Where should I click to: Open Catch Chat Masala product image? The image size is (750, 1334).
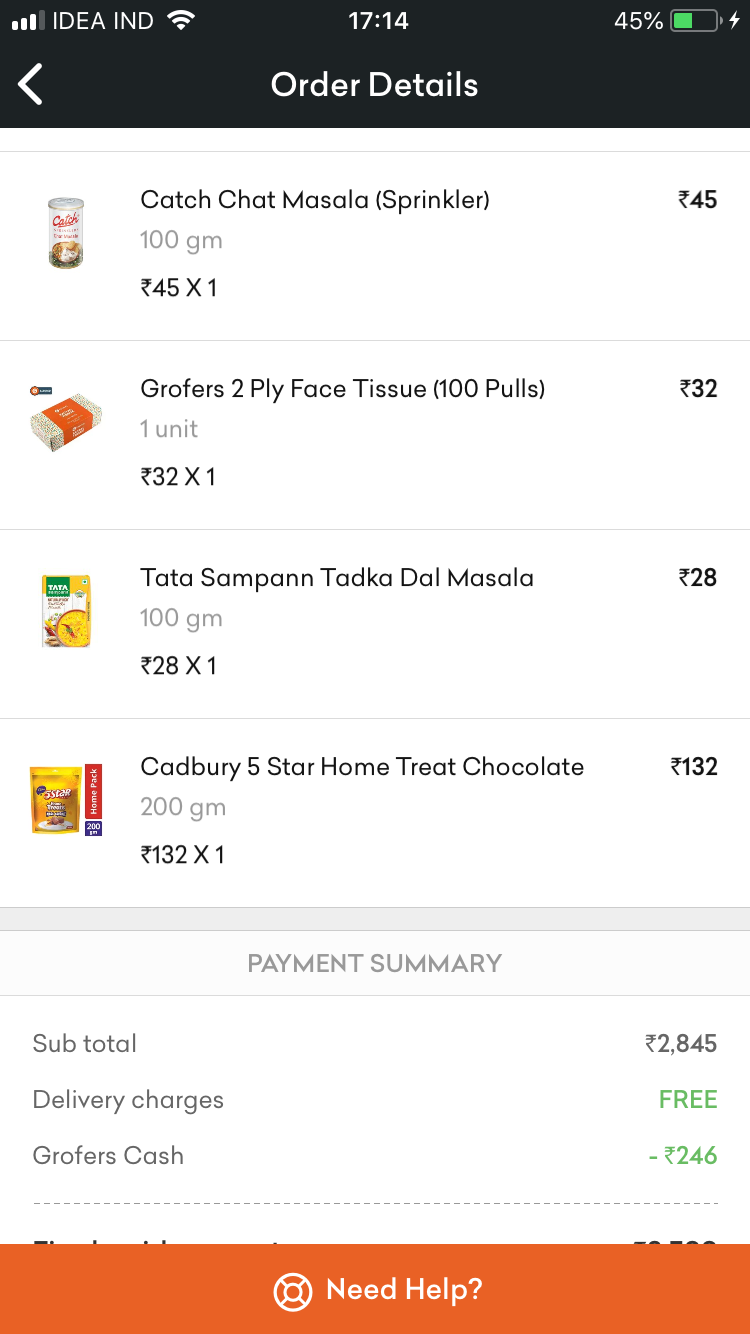(66, 232)
